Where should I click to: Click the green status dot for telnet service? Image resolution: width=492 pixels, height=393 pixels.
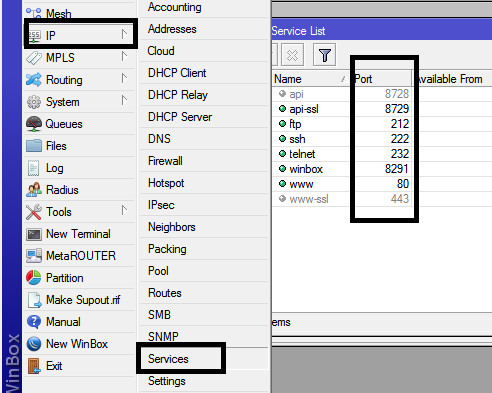(282, 154)
